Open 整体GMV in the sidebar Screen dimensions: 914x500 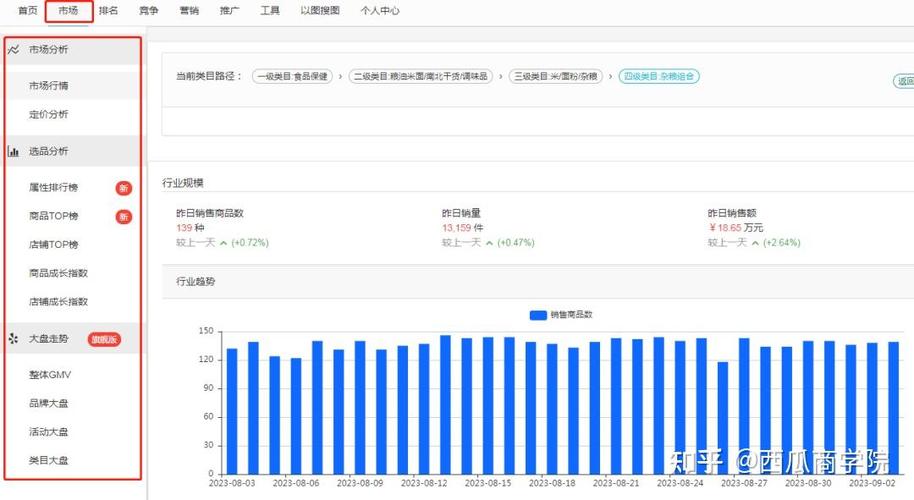(x=50, y=375)
